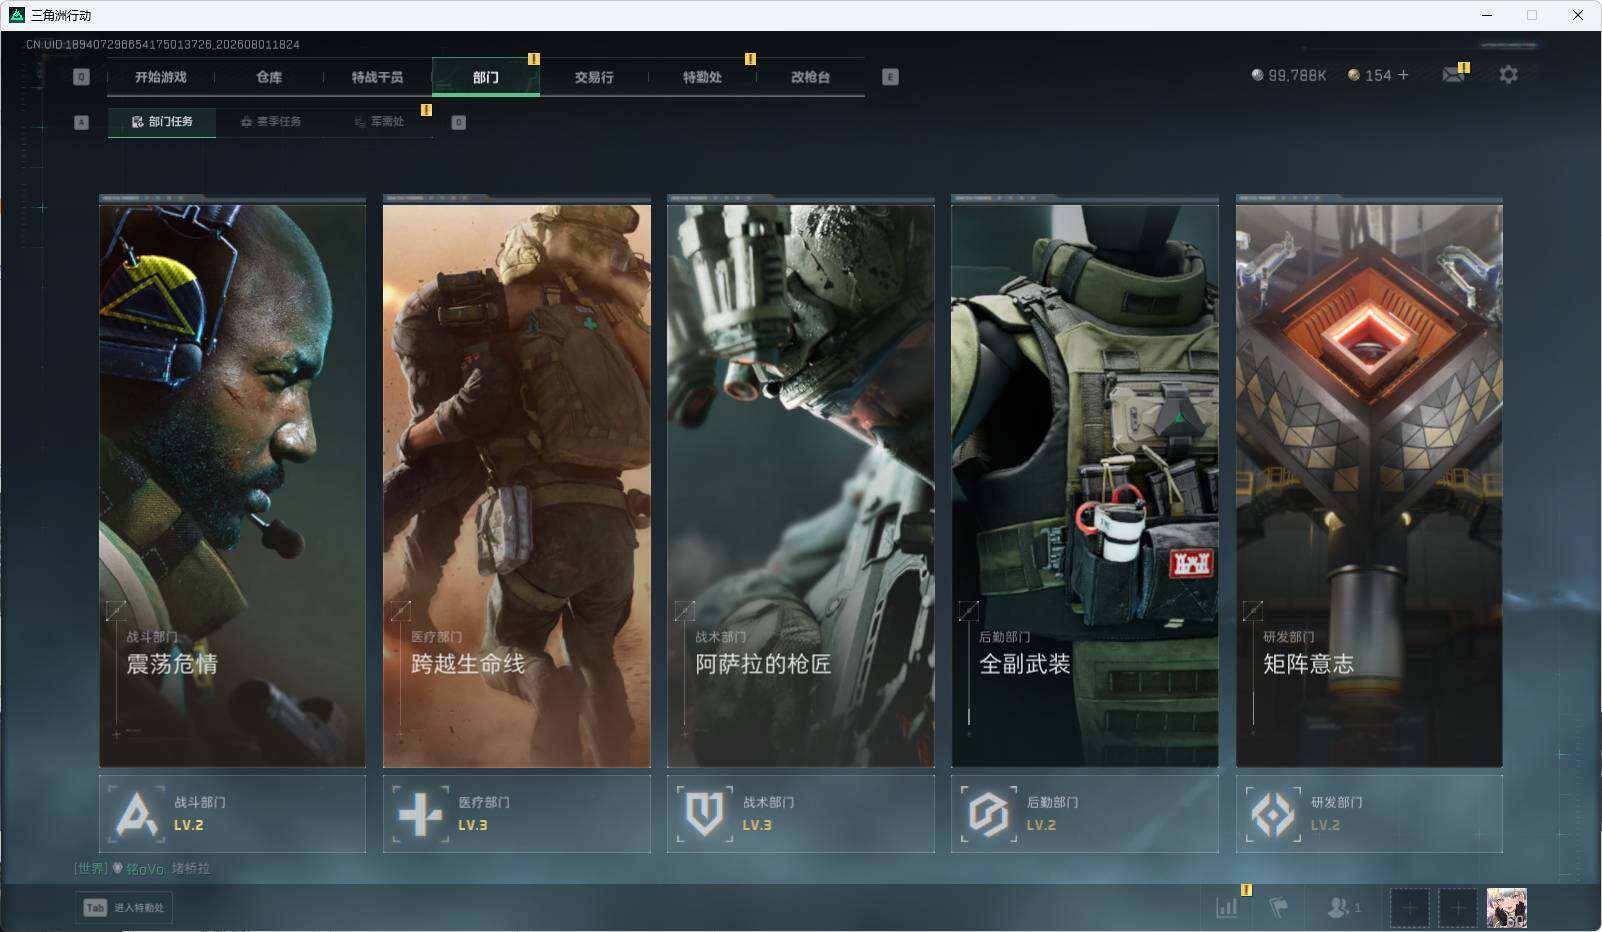
Task: Open the 交易行 tab
Action: point(594,77)
